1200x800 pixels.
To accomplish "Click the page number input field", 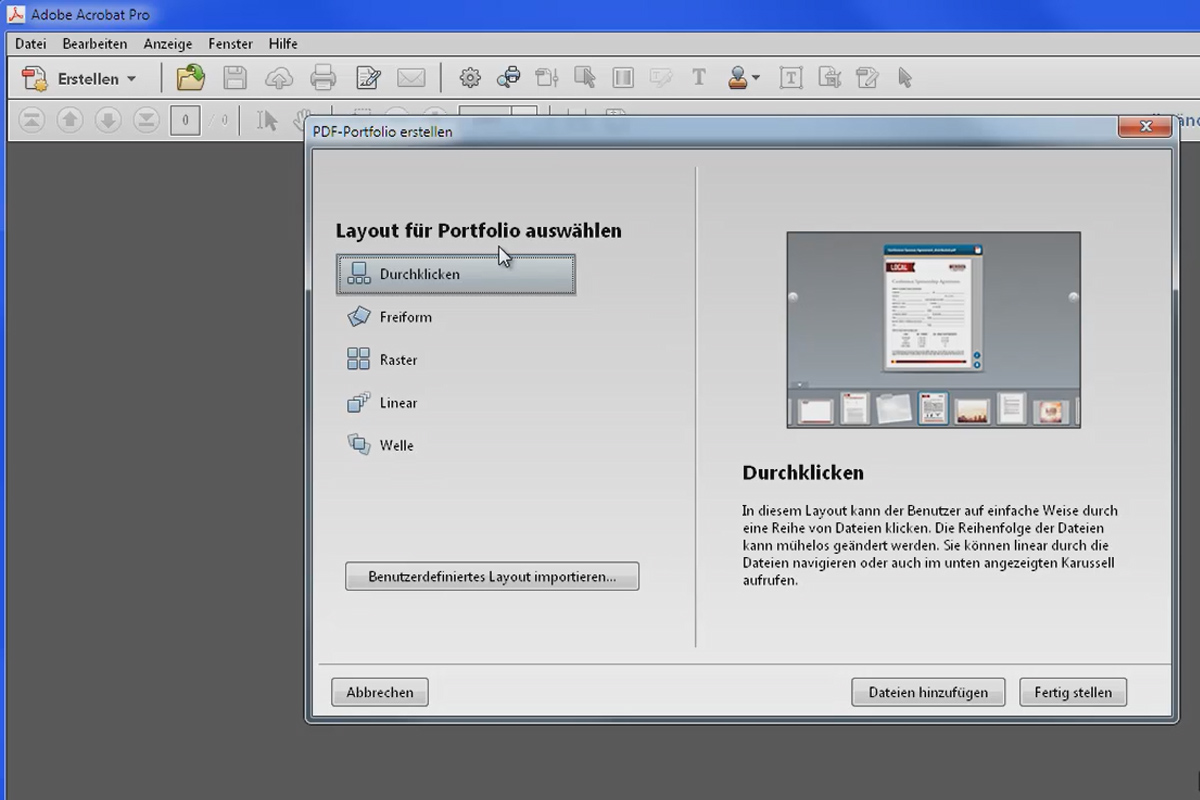I will tap(184, 119).
